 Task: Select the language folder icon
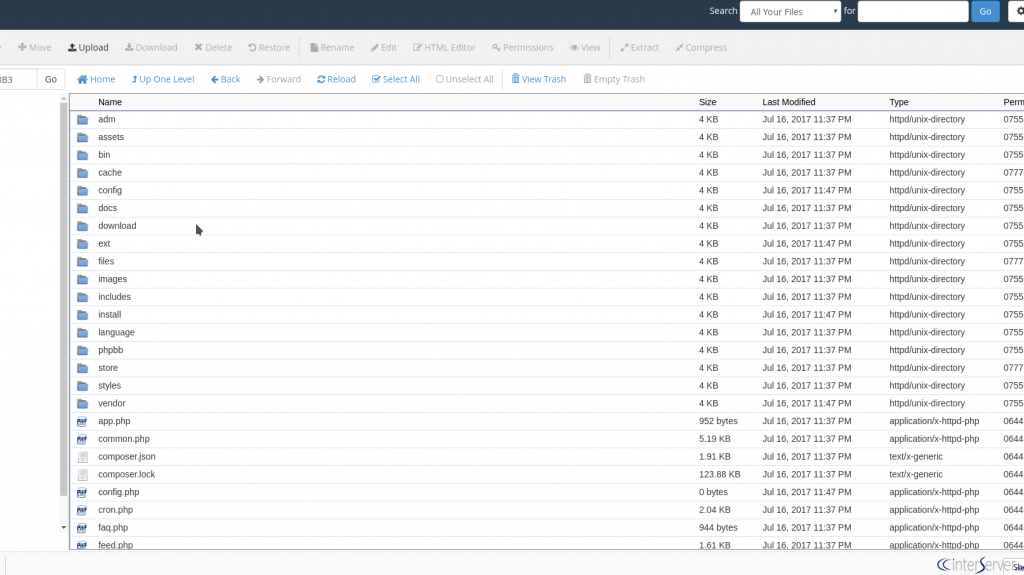click(x=82, y=333)
